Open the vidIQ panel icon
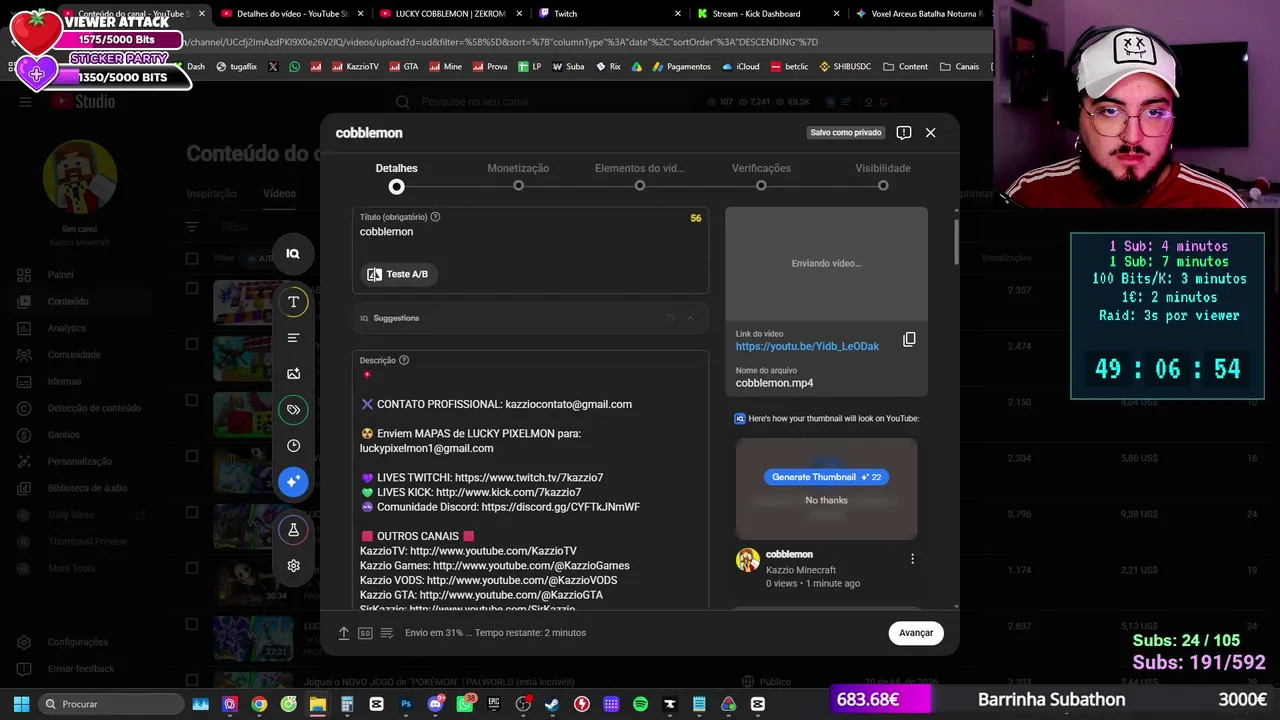 [x=293, y=254]
